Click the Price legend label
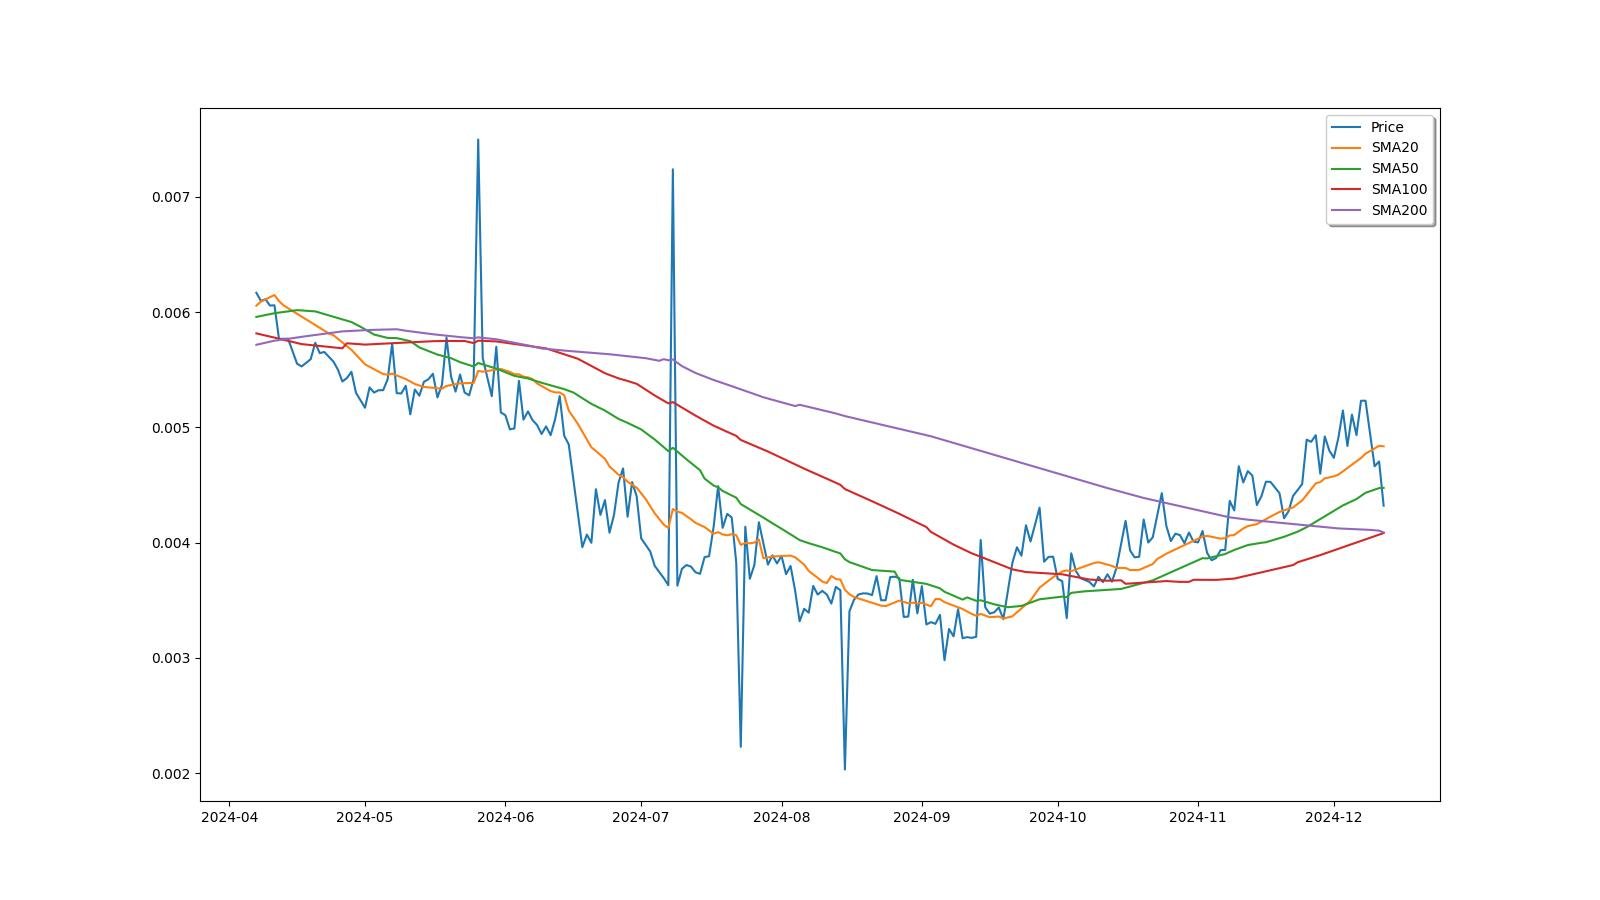The image size is (1600, 900). coord(1386,127)
